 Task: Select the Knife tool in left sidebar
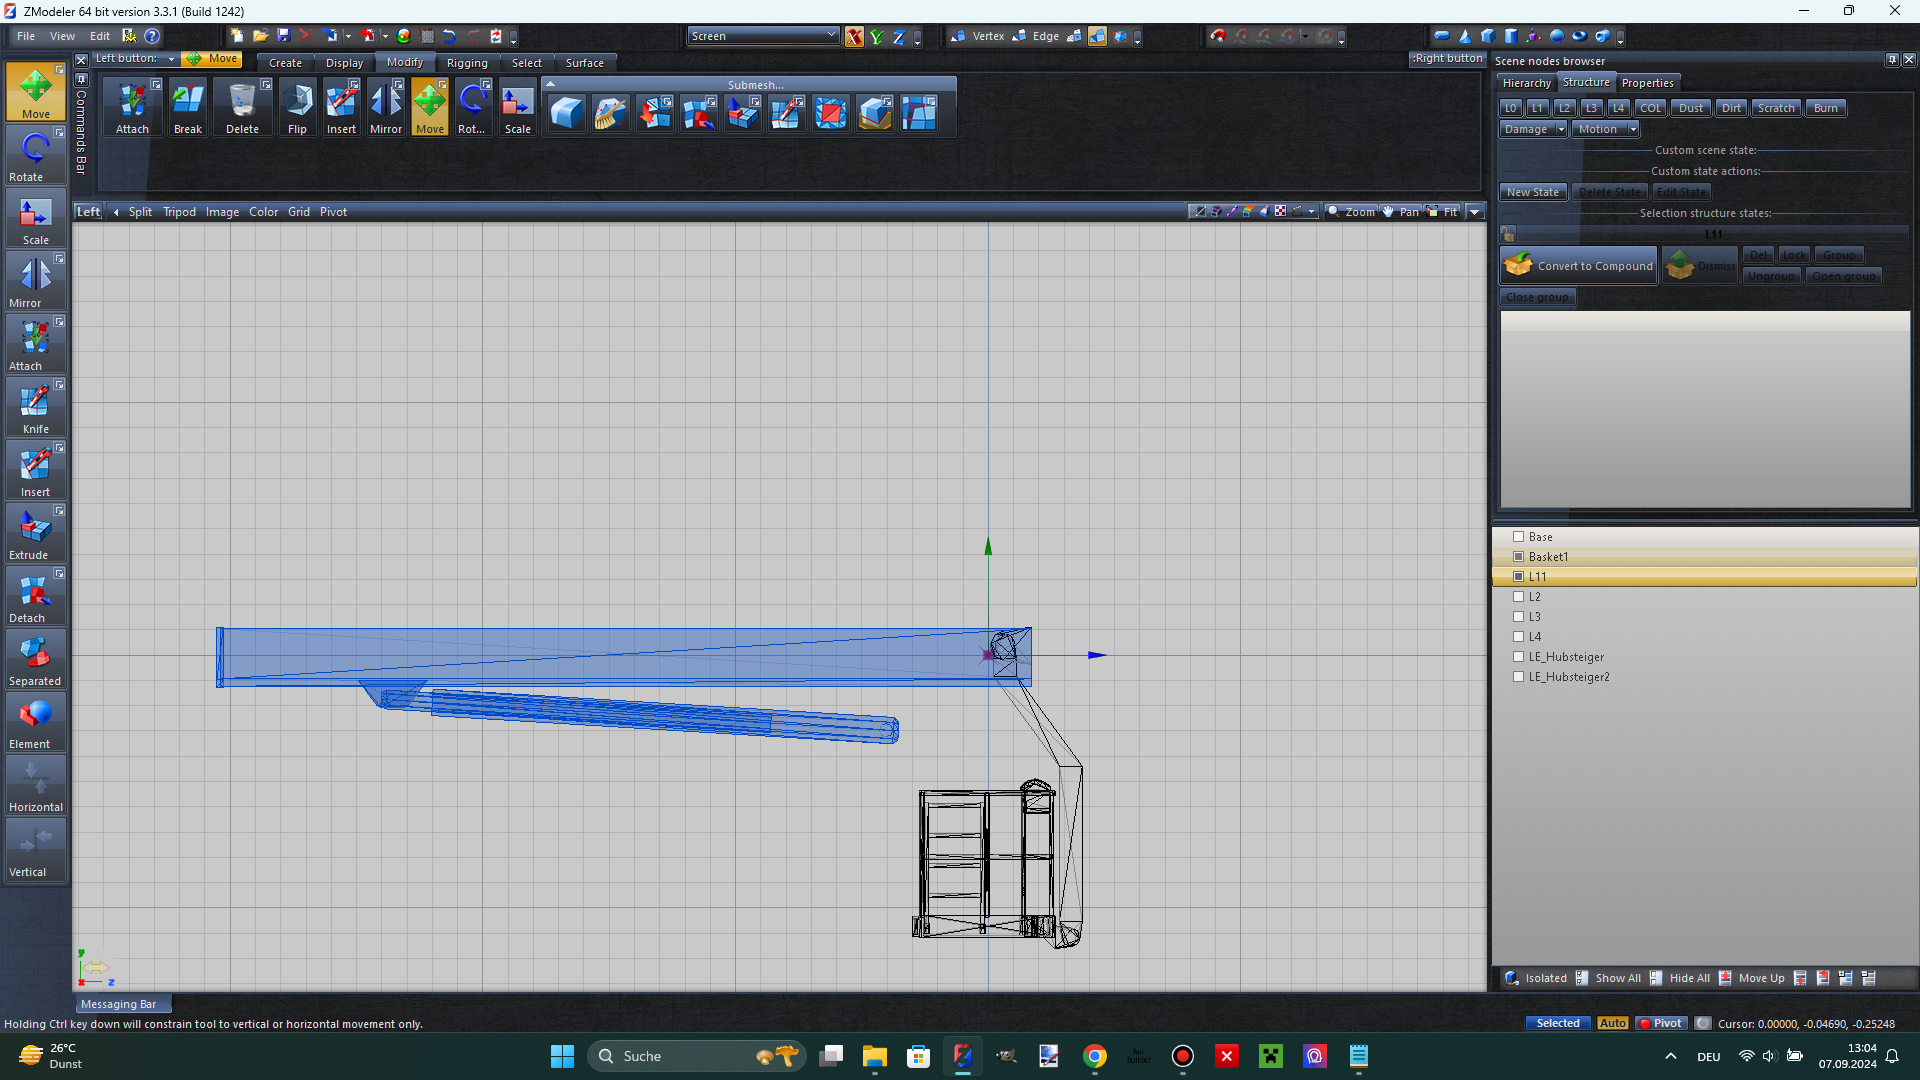(35, 407)
